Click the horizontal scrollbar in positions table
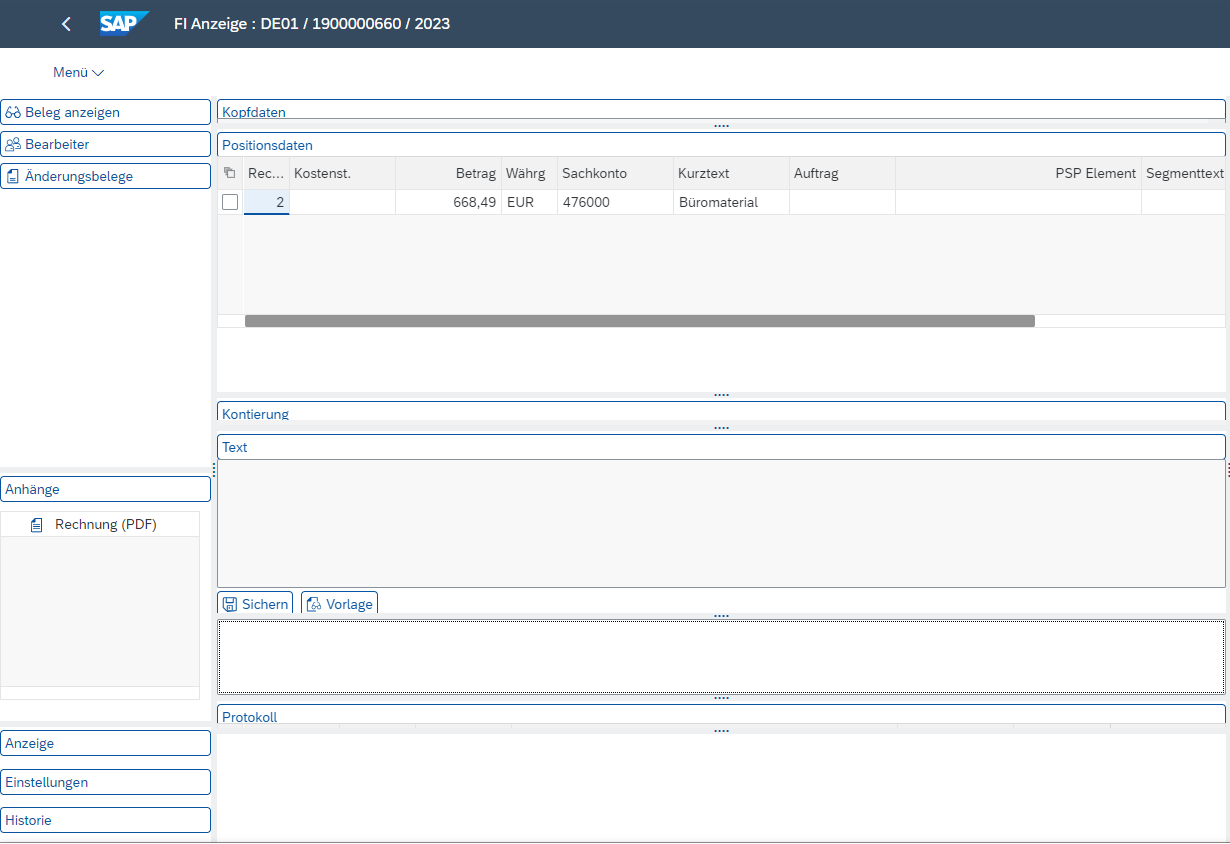The image size is (1230, 844). [640, 321]
